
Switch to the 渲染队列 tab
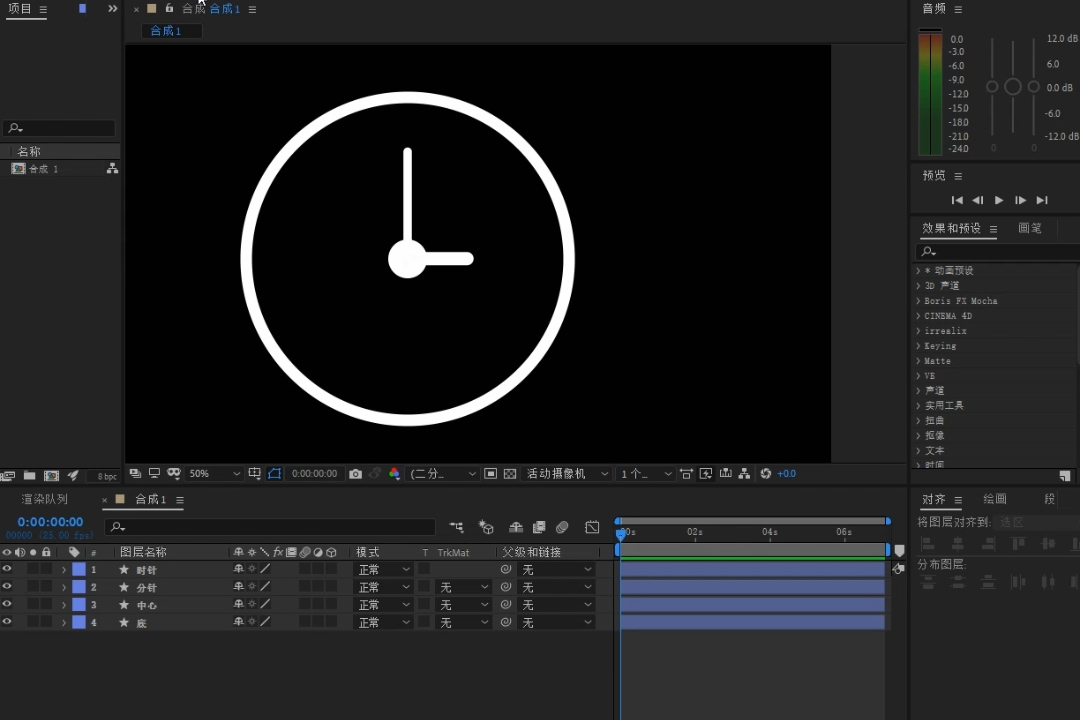(45, 499)
